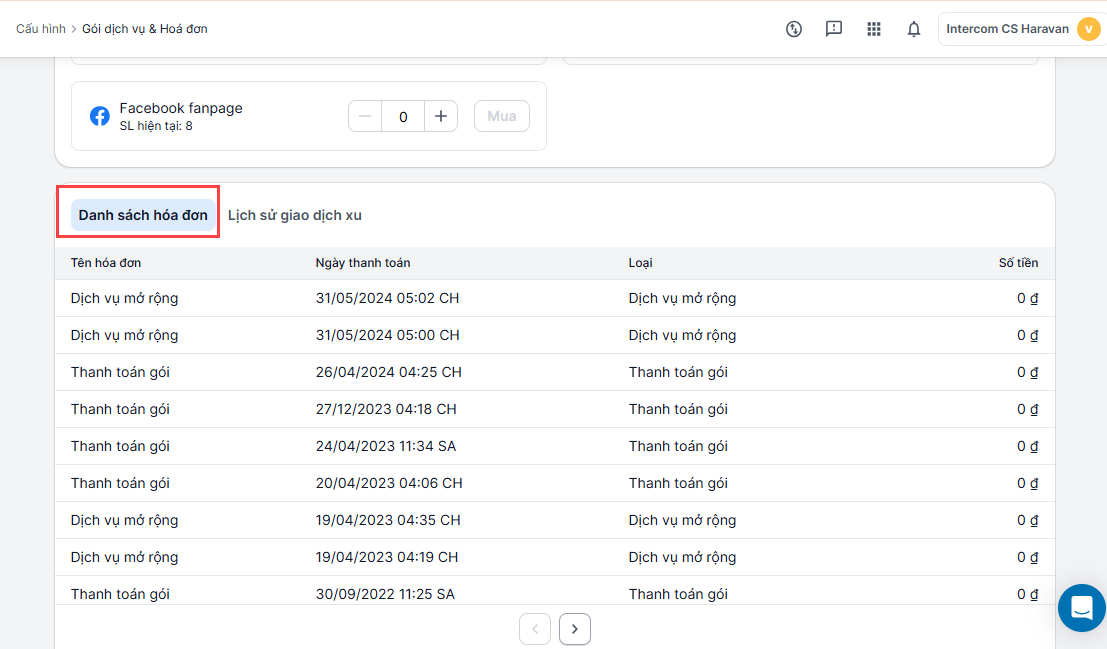Open the Intercom chat widget bubble

(1081, 608)
